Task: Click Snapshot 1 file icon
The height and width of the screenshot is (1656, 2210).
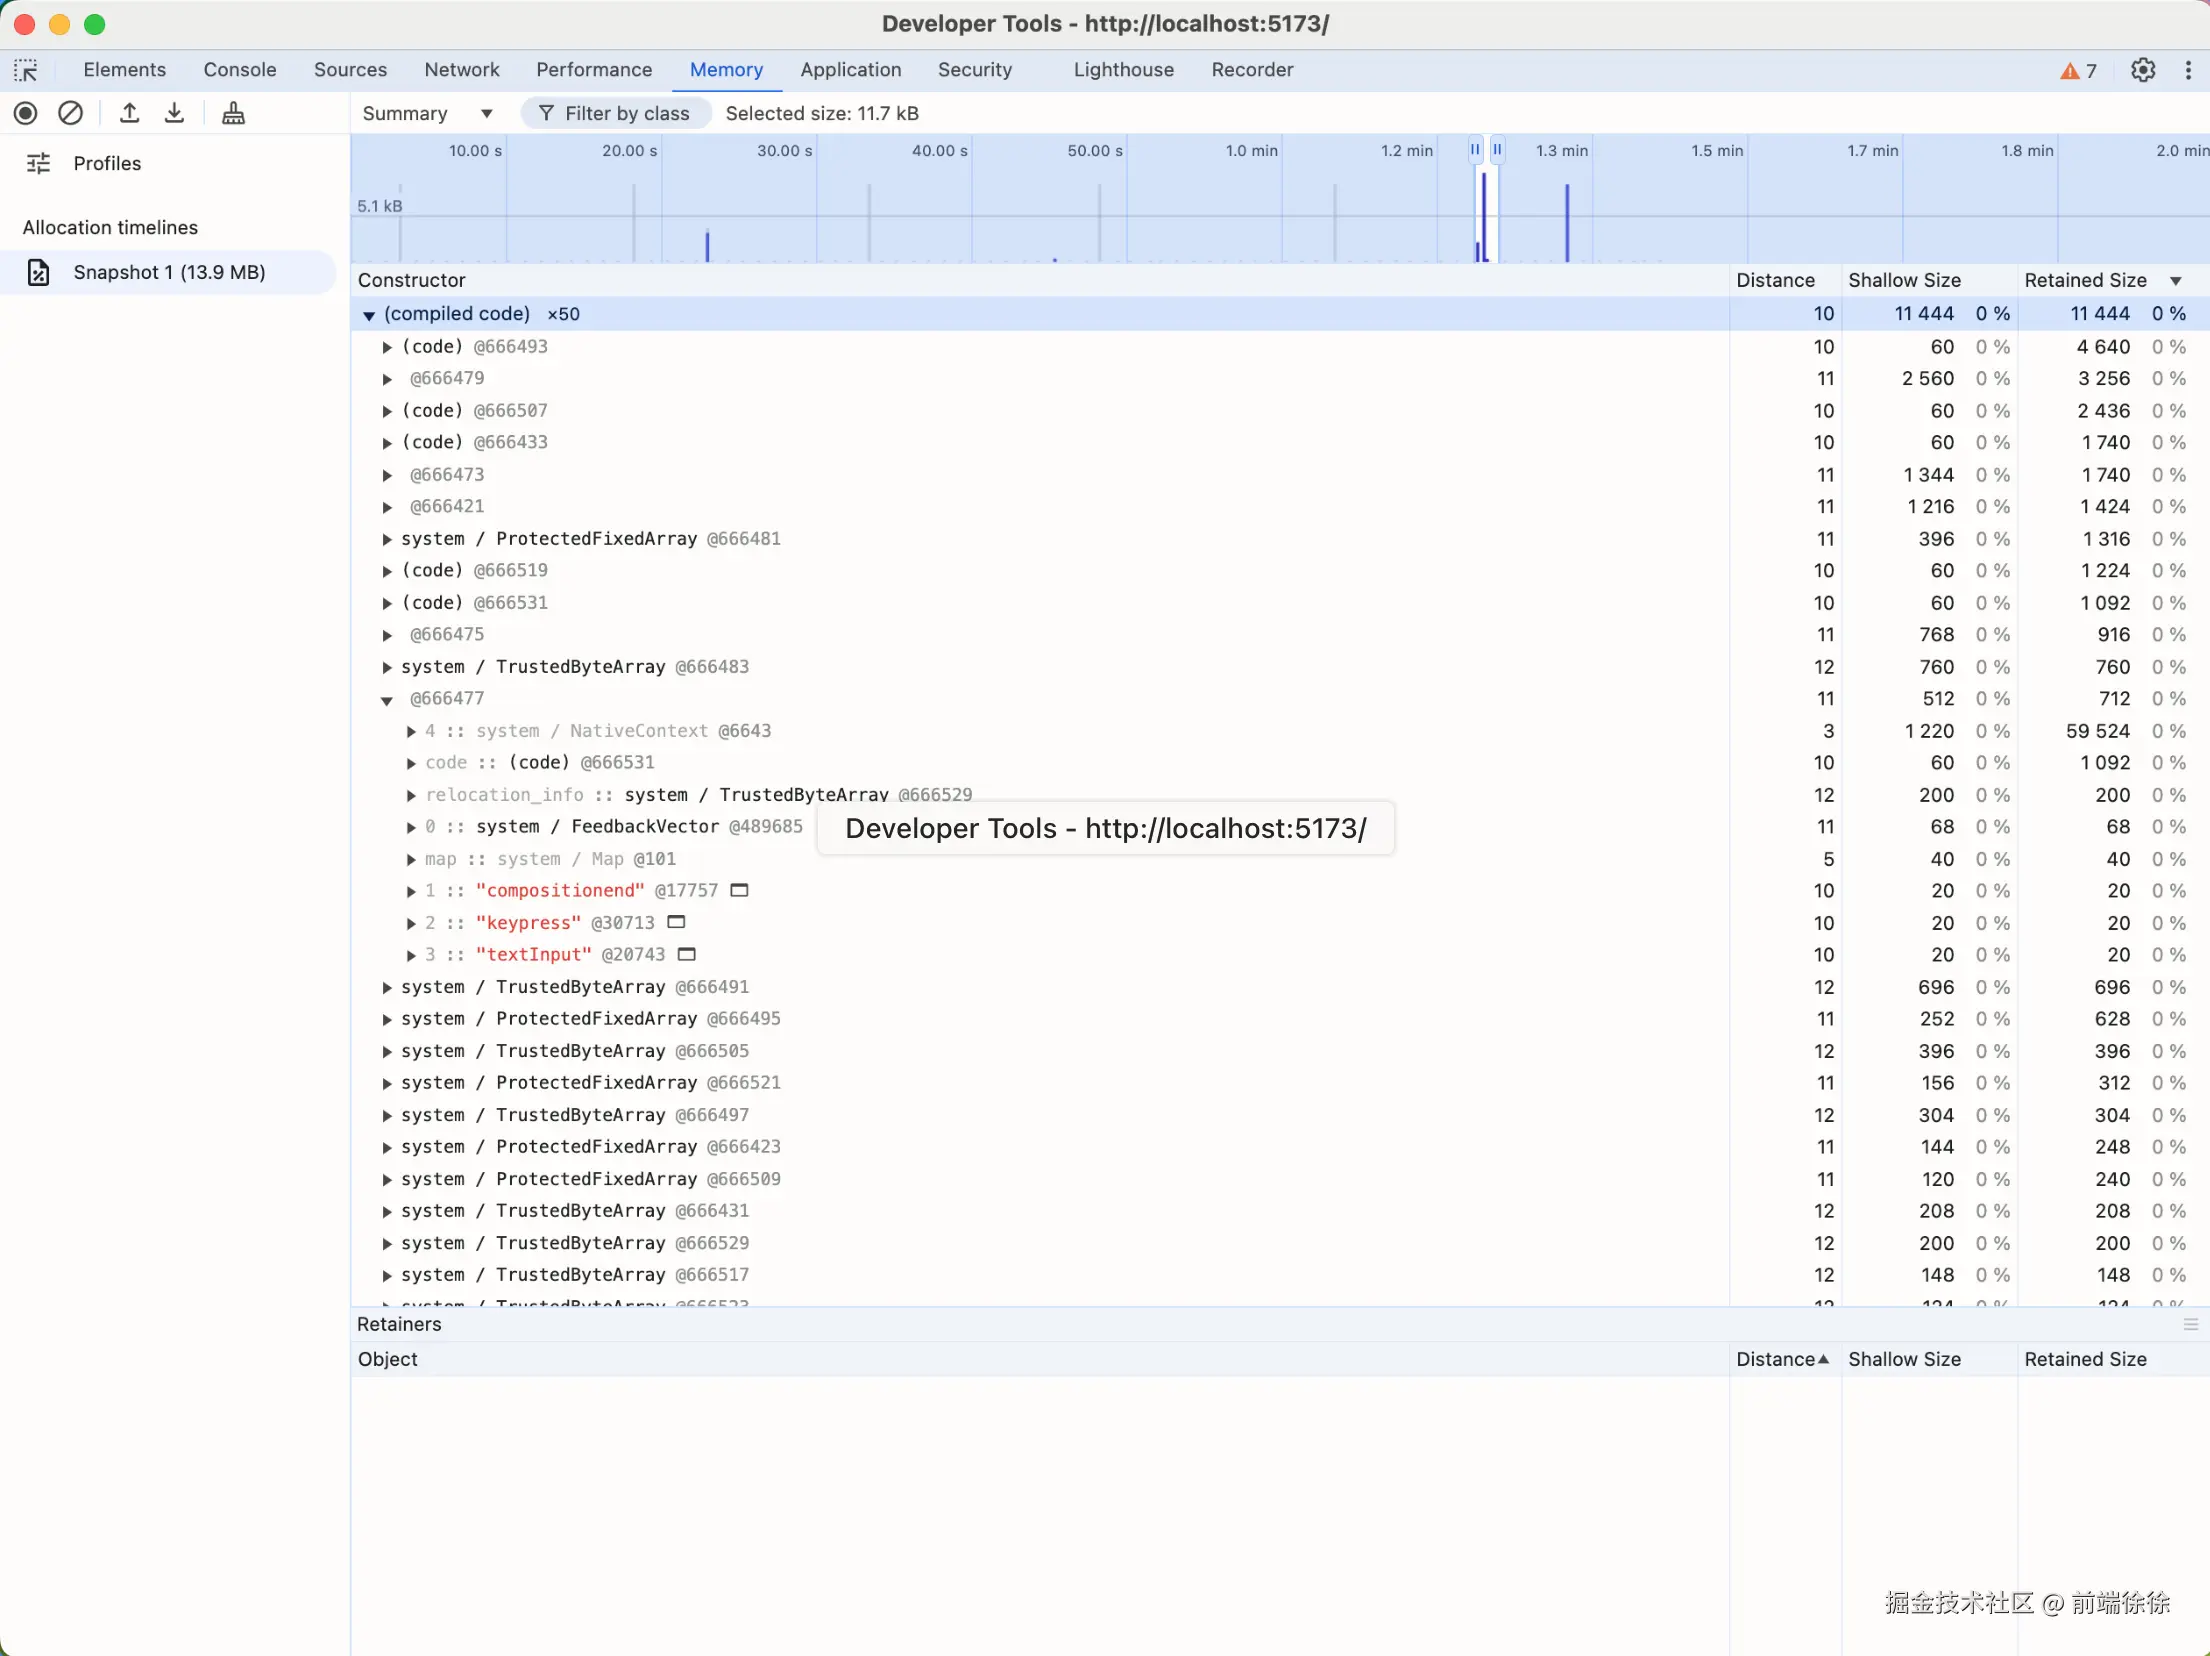Action: point(38,272)
